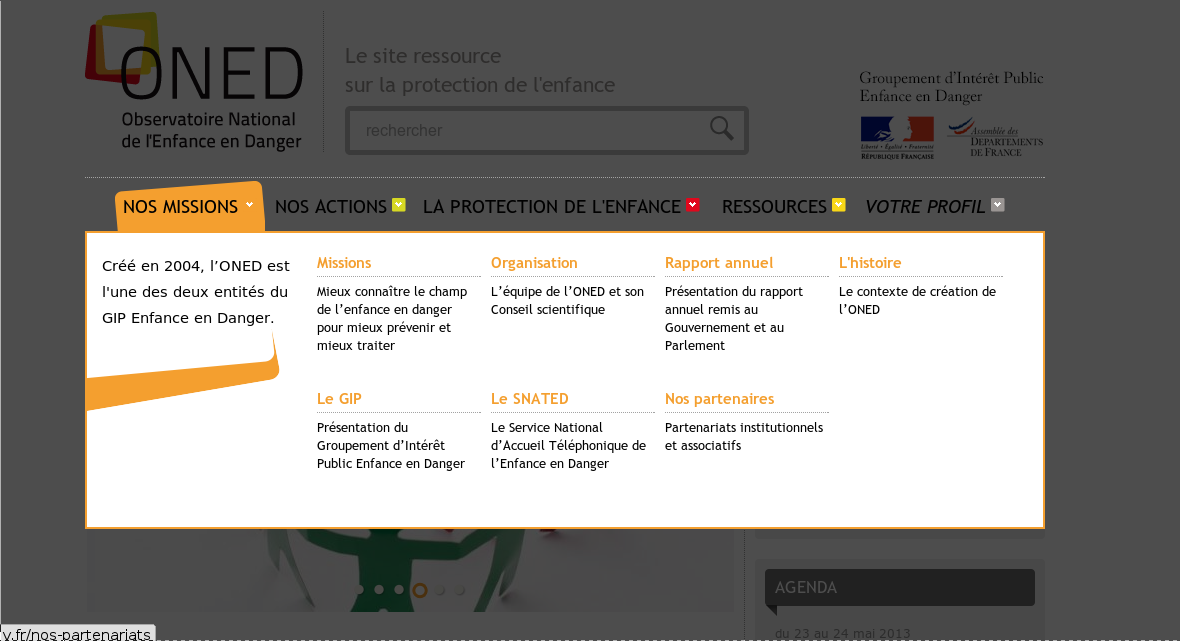Open the Assemblée des Départements de France logo
The image size is (1180, 641).
coord(995,137)
